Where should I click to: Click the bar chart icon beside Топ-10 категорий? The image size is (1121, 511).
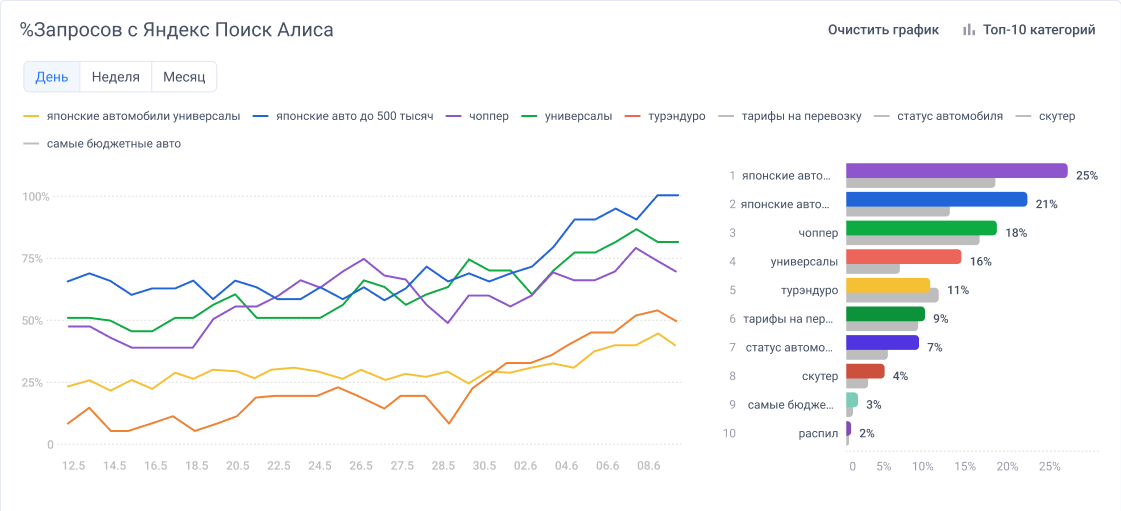[x=968, y=30]
